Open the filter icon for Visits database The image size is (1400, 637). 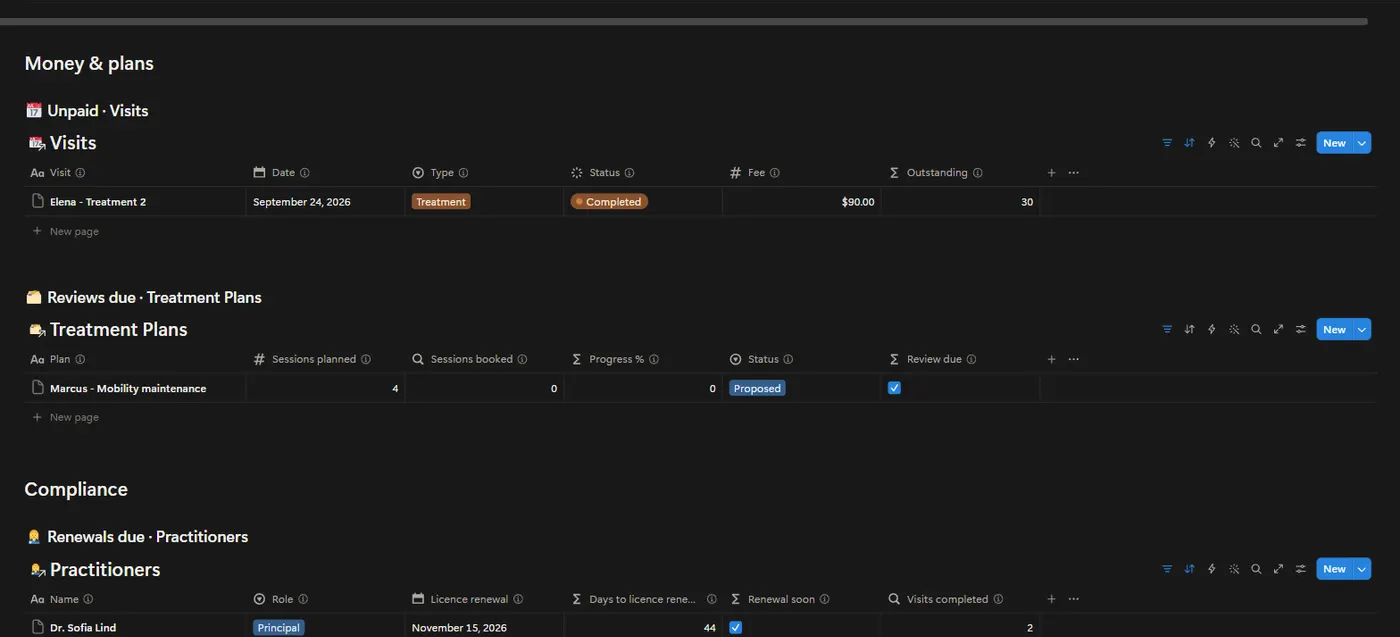(x=1167, y=143)
